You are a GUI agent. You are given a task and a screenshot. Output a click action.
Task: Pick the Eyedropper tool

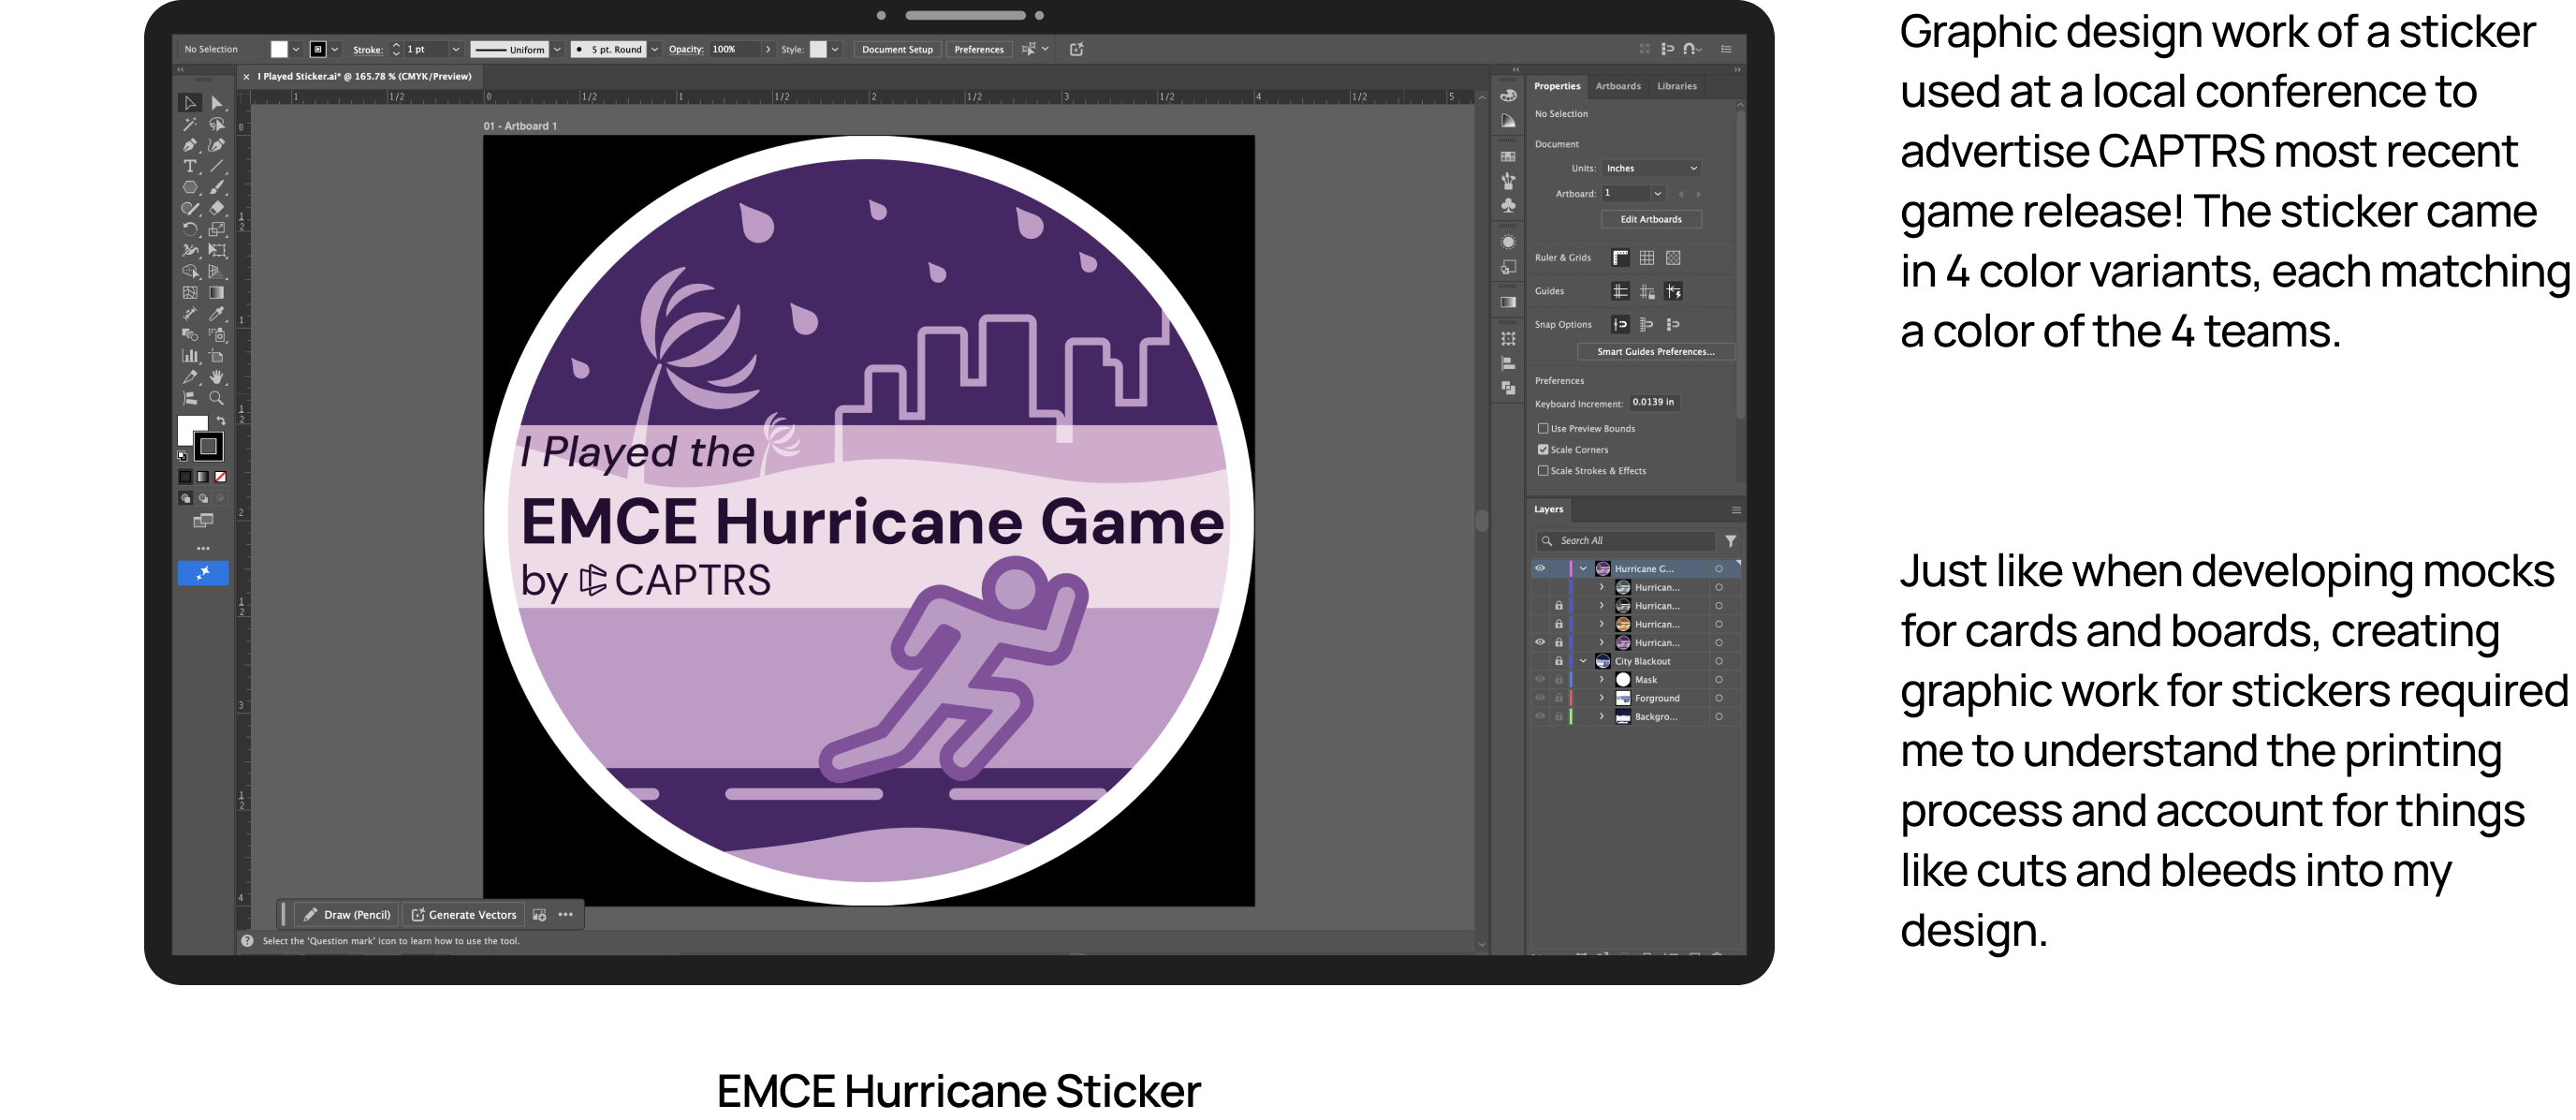click(216, 313)
